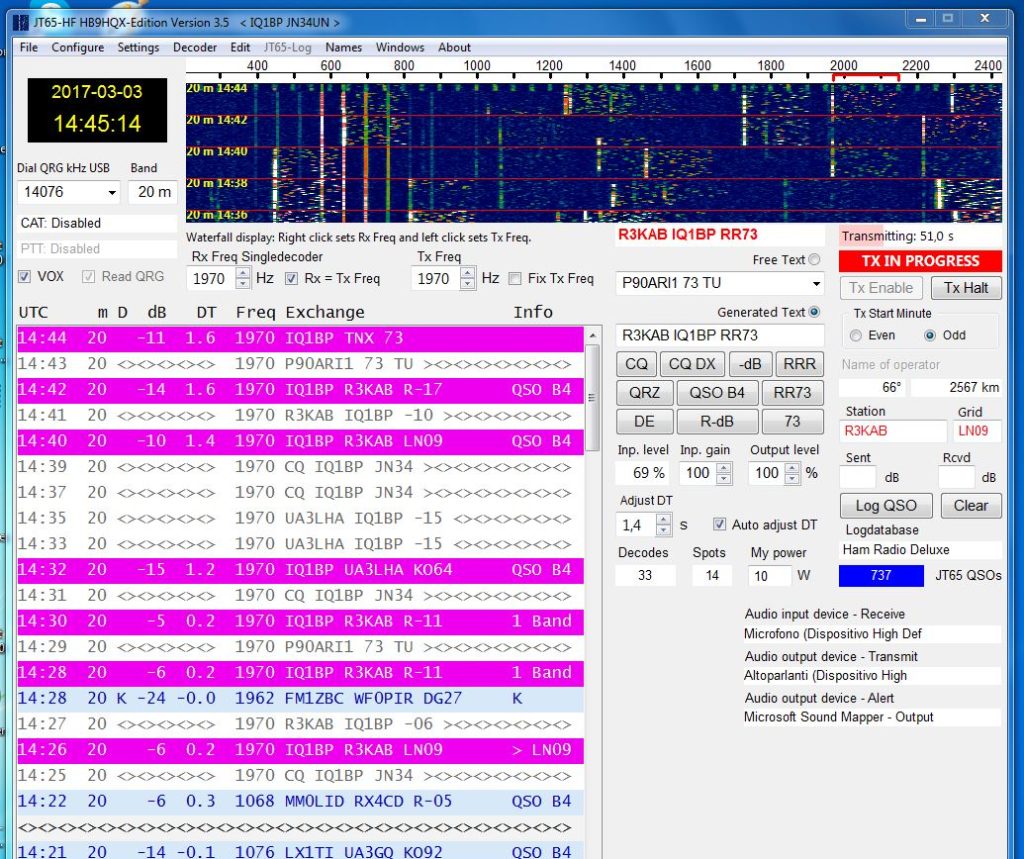Enable the Fix Tx Freq checkbox
The image size is (1024, 859).
(515, 279)
